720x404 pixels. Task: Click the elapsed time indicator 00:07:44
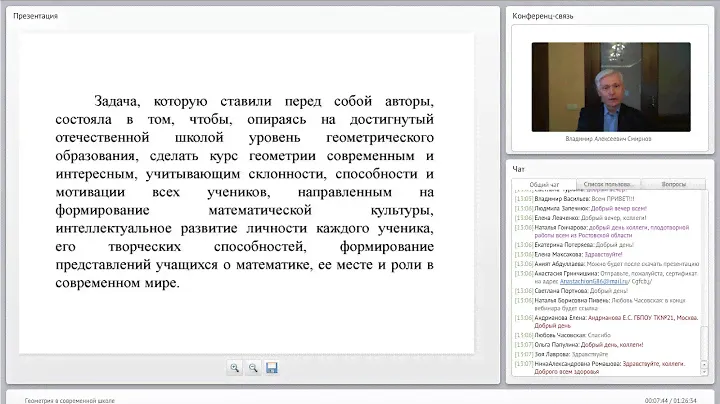(657, 399)
